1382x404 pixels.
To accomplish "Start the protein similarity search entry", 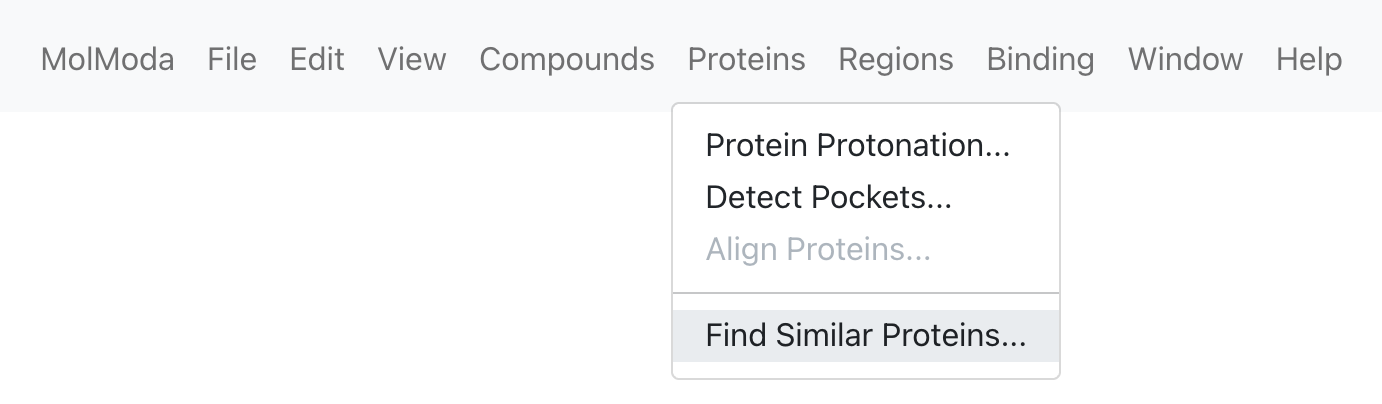I will tap(866, 335).
